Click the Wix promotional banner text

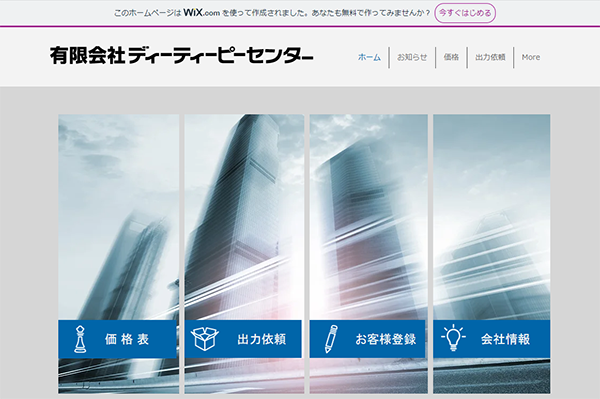click(x=272, y=13)
